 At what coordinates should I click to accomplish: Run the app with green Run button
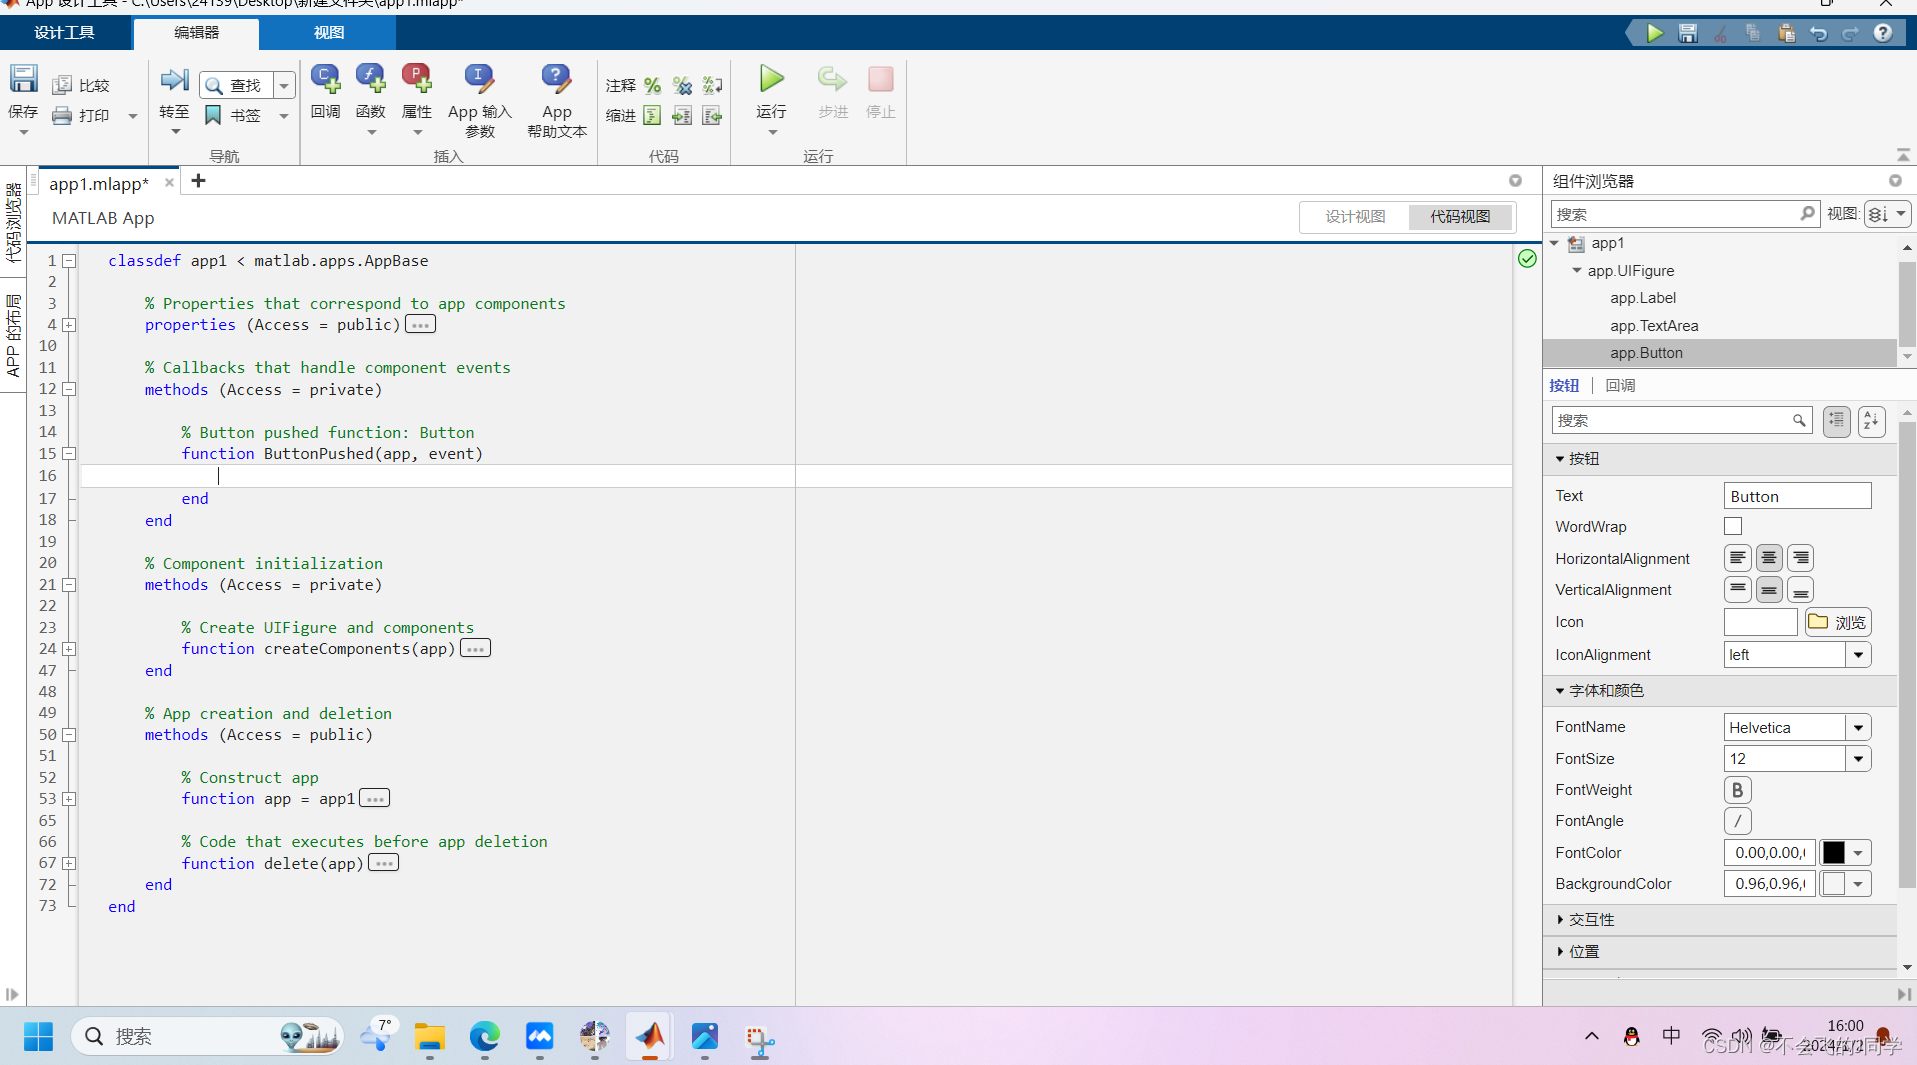point(771,79)
